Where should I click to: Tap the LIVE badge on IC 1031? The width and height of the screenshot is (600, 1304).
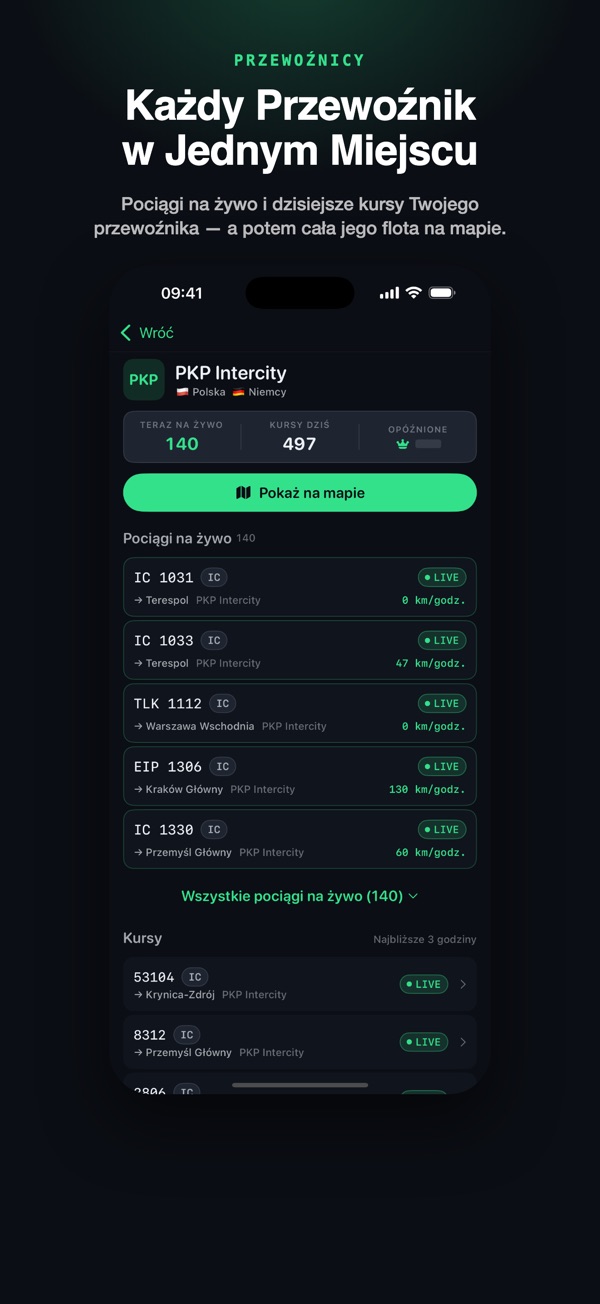(442, 577)
